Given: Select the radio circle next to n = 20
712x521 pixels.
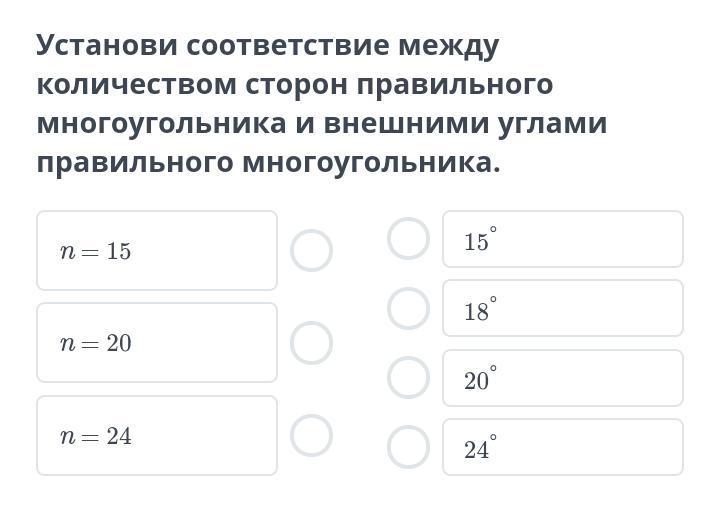Looking at the screenshot, I should click(311, 343).
